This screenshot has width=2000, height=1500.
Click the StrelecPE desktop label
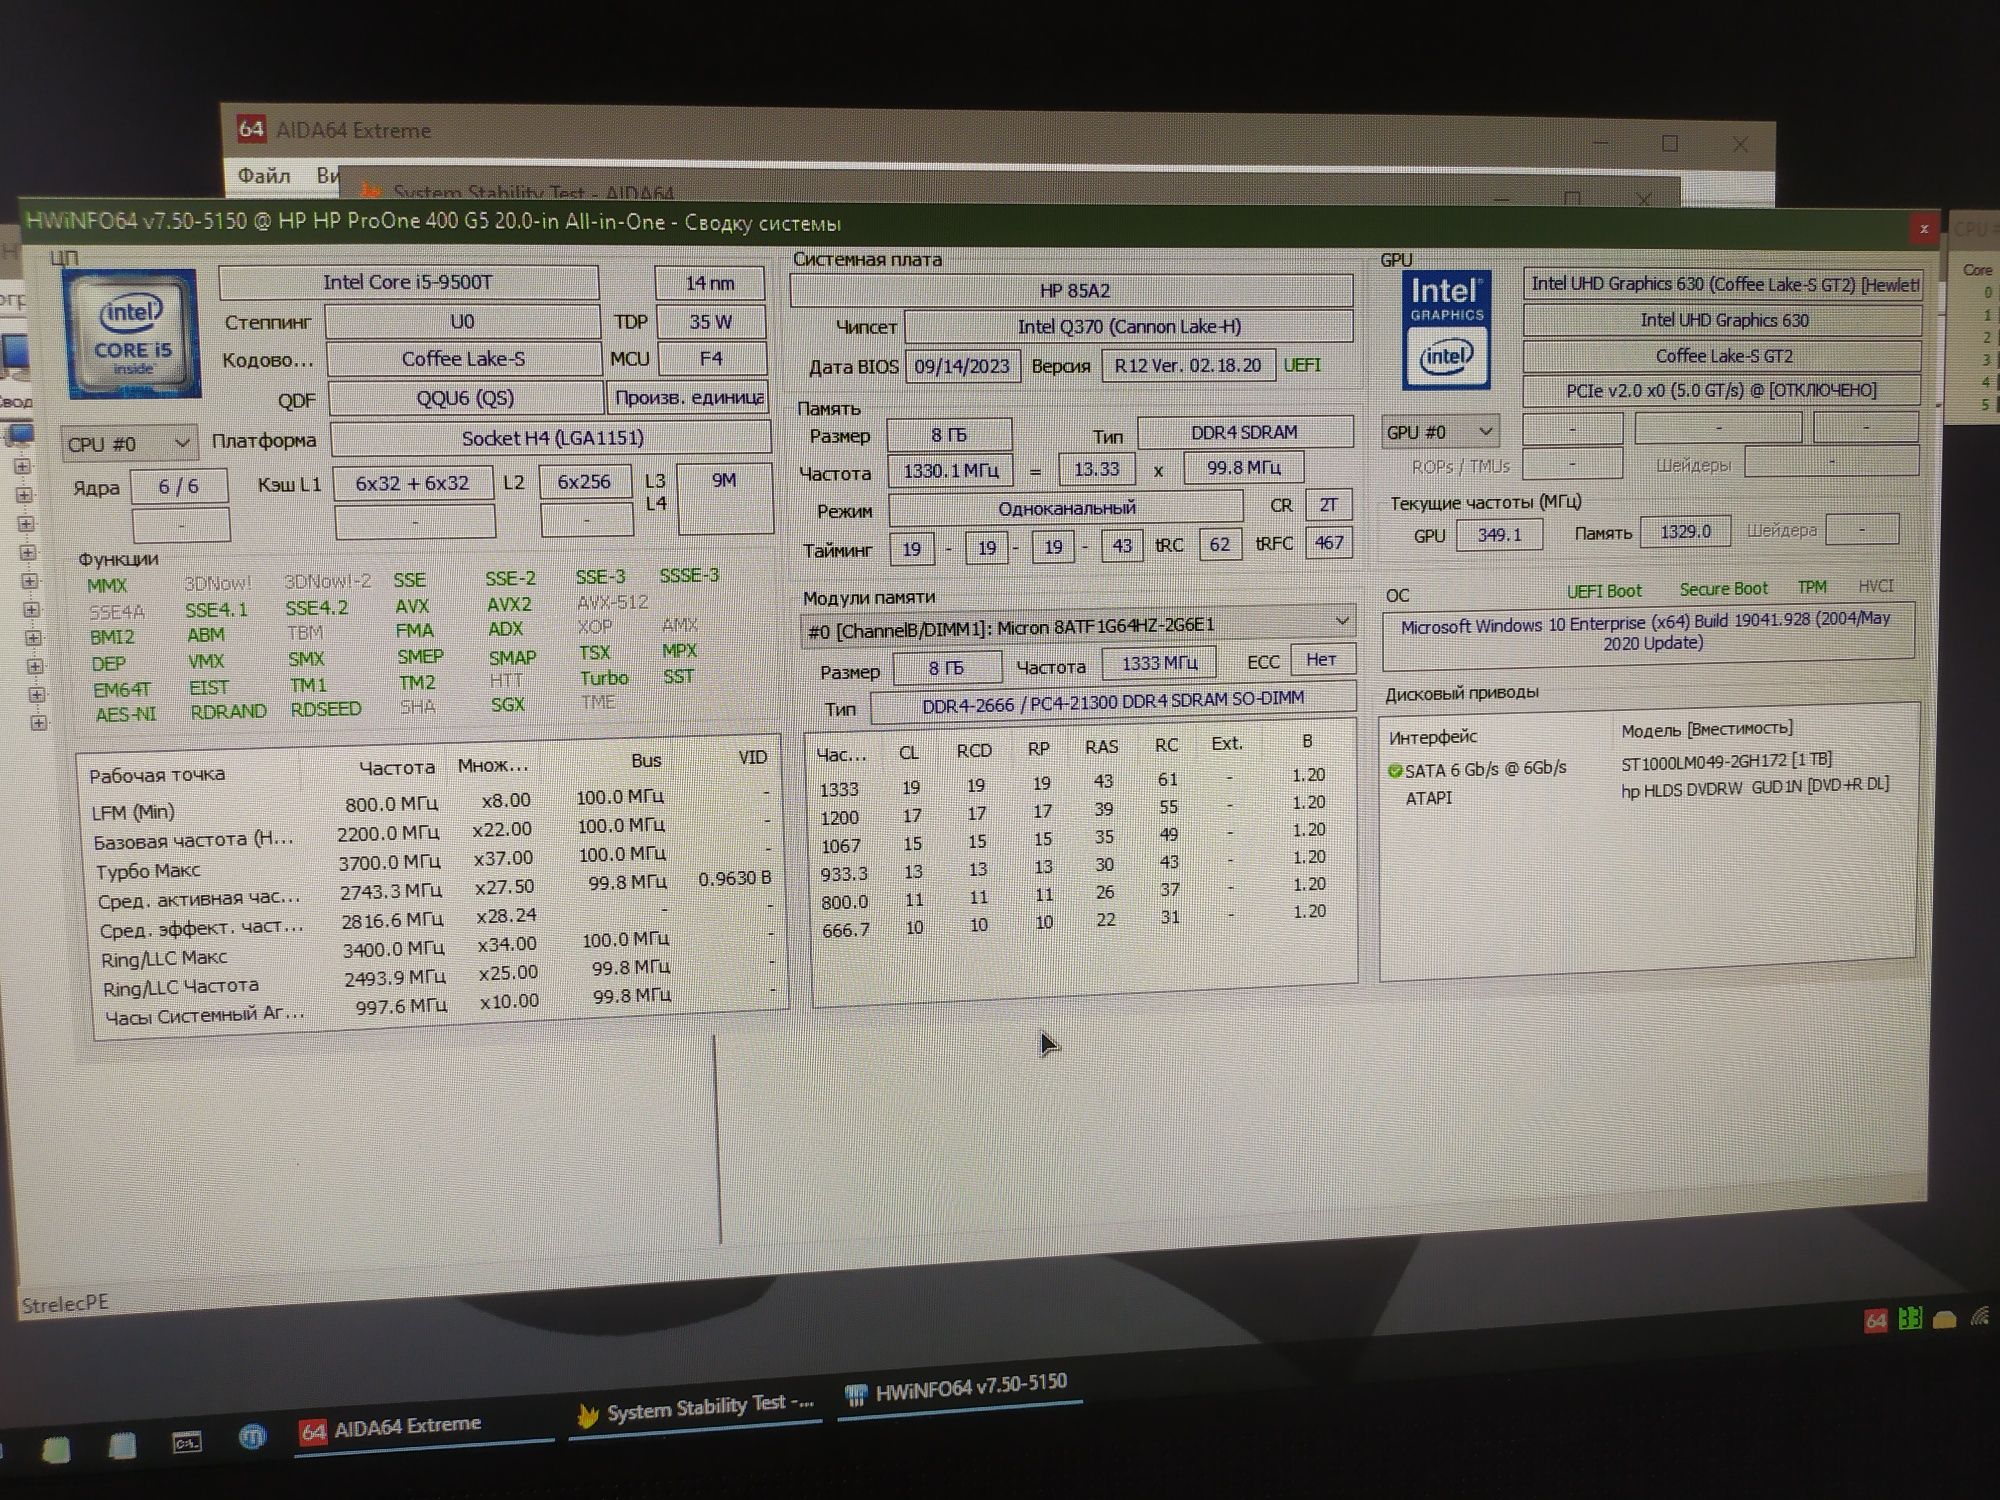(64, 1304)
